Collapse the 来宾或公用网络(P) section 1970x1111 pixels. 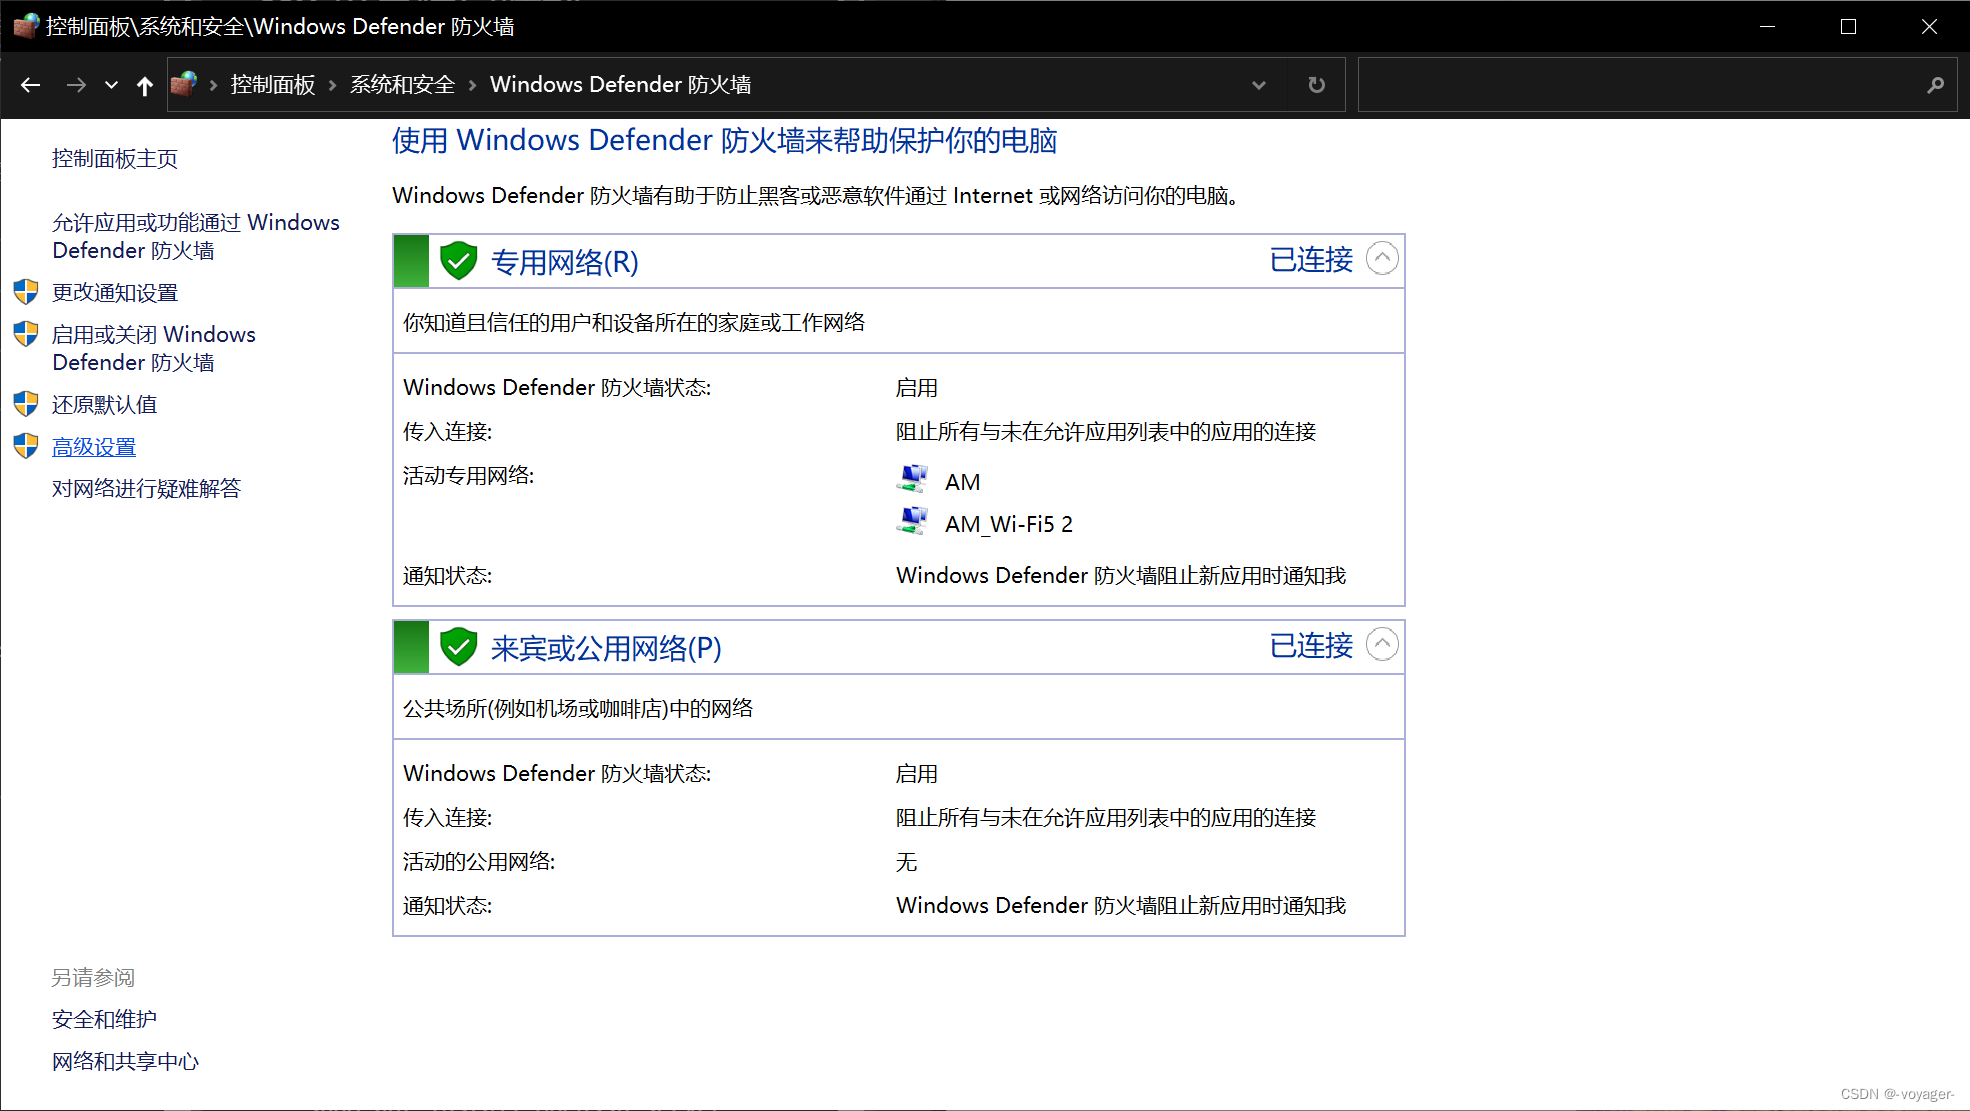[x=1382, y=644]
